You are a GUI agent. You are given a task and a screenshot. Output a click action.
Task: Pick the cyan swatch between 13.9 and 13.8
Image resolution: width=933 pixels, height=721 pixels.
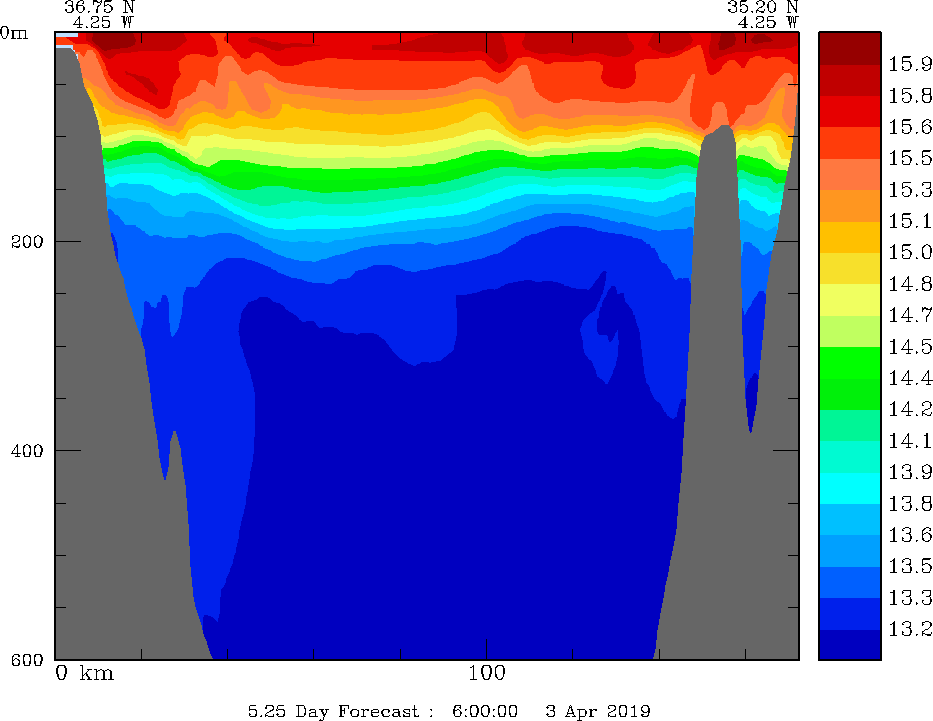pyautogui.click(x=850, y=488)
